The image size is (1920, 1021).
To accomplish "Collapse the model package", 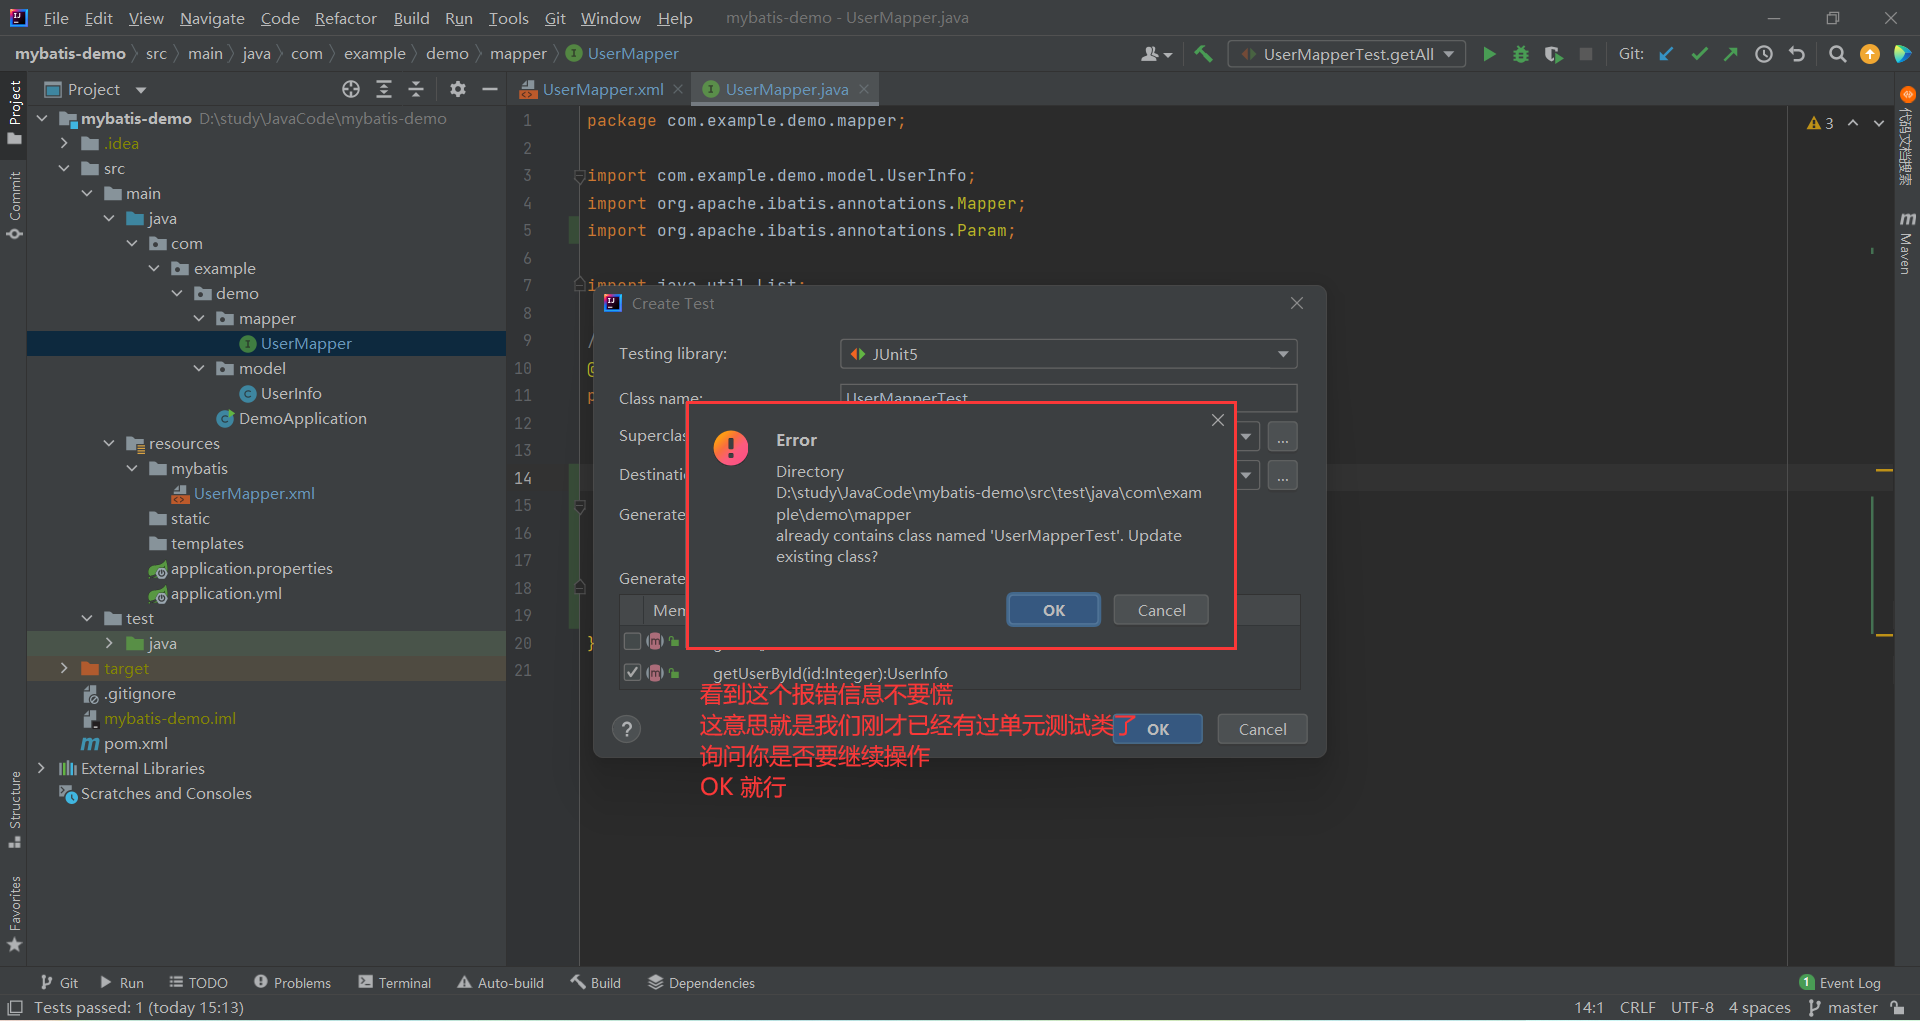I will [199, 368].
